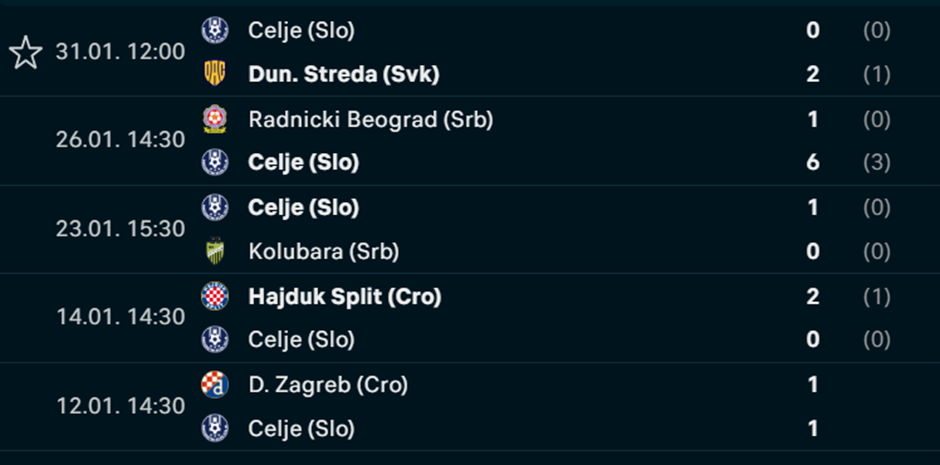Open the D. Zagreb (Cro) team name
Screen dimensions: 940x465
(328, 385)
